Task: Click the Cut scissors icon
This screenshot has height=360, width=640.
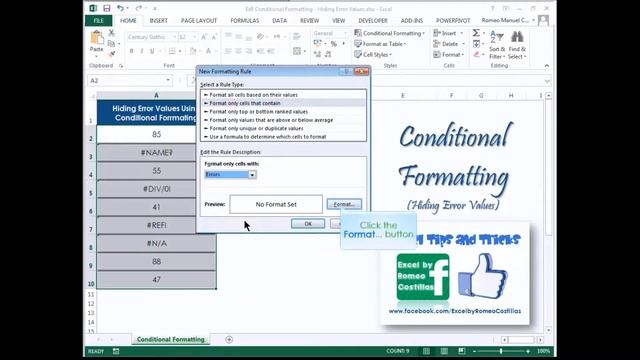Action: 111,33
